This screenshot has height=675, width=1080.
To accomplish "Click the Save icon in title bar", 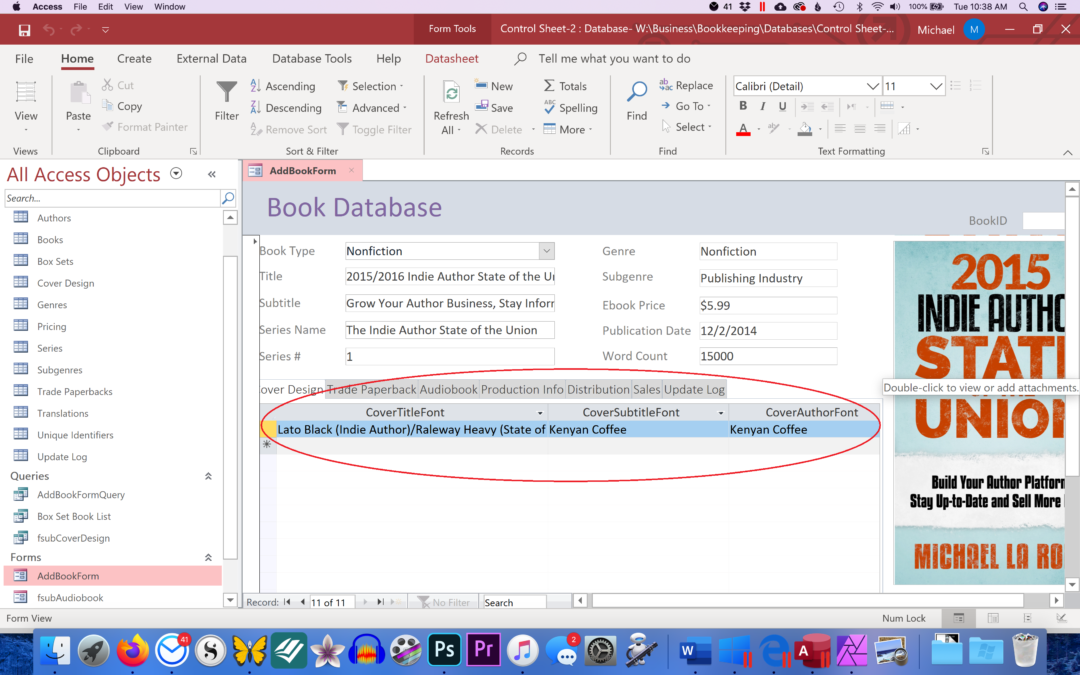I will (x=24, y=30).
